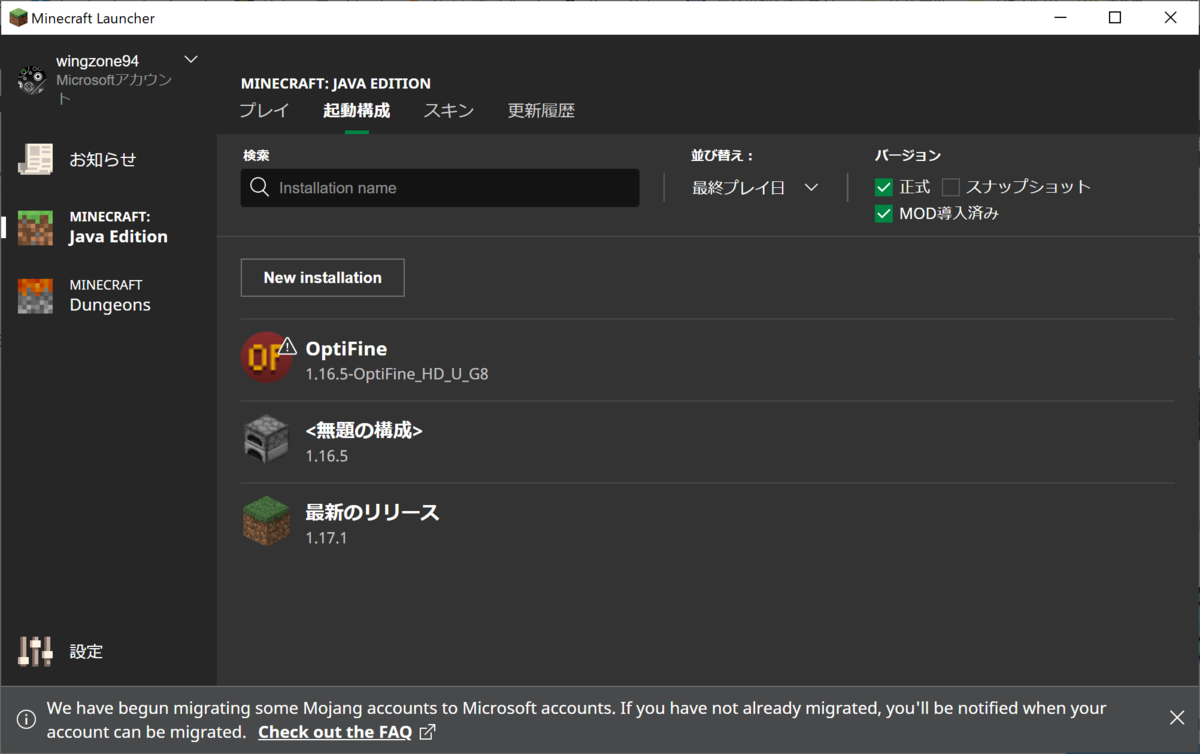The image size is (1200, 754).
Task: Click the お知らせ newspaper icon
Action: pos(35,160)
